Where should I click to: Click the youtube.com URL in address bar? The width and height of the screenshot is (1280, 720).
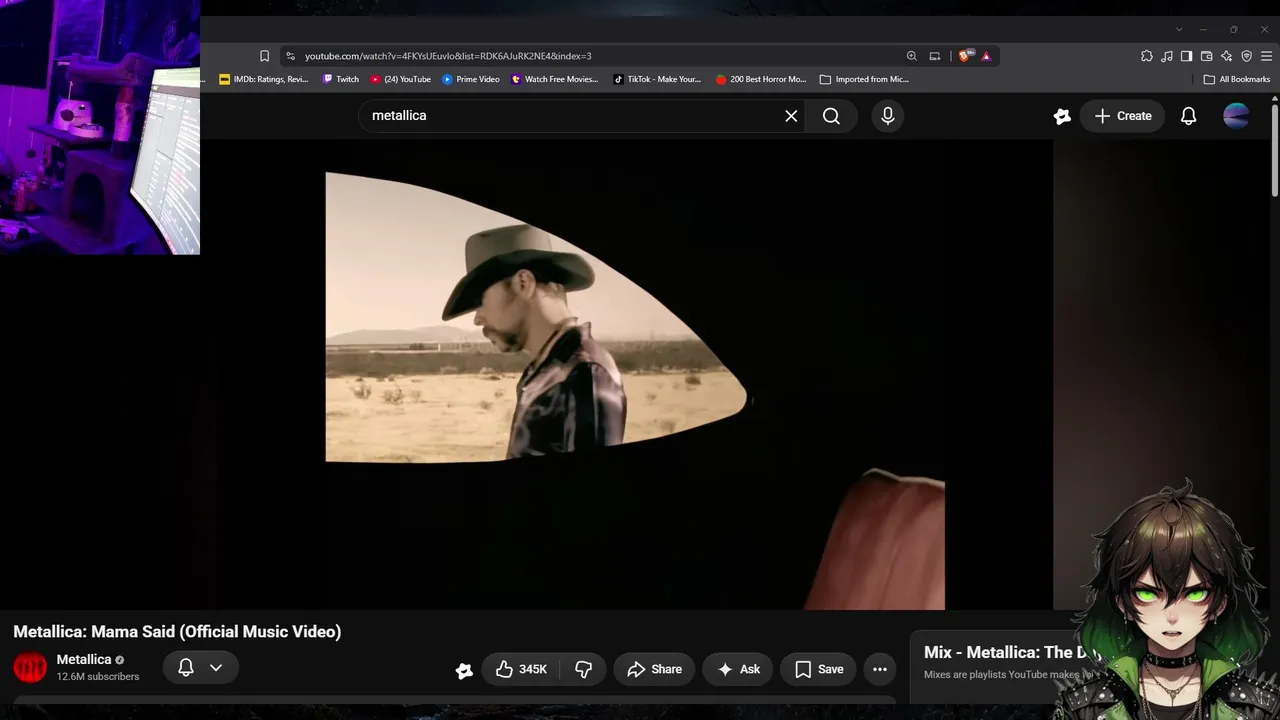click(448, 56)
